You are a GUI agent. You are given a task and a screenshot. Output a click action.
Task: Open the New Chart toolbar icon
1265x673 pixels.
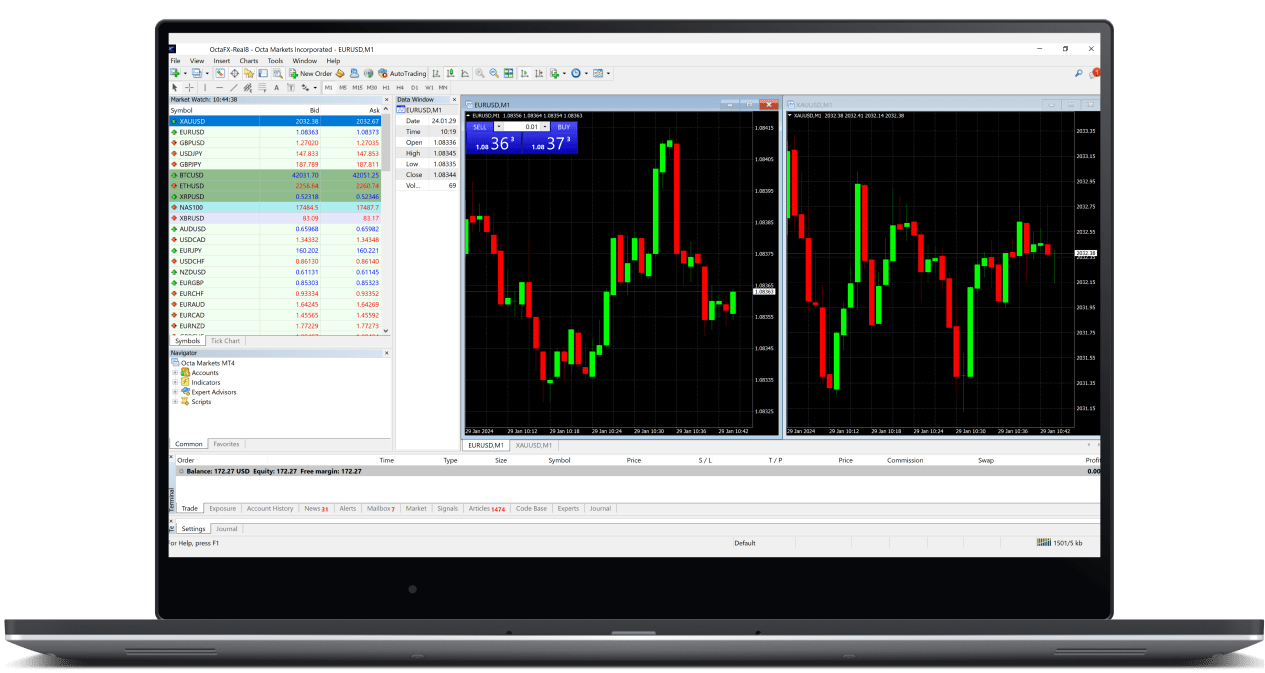coord(174,73)
